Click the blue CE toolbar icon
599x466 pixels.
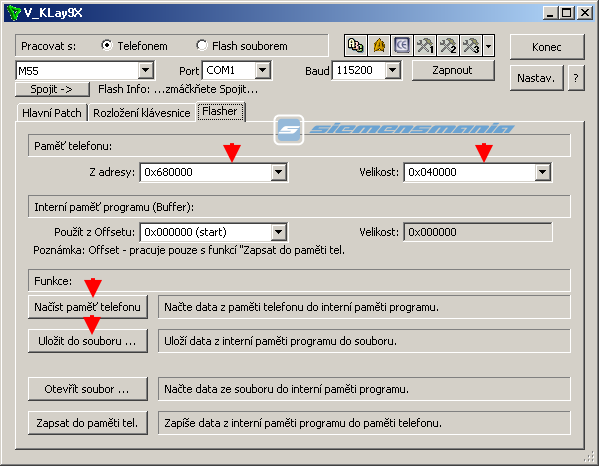[x=402, y=46]
